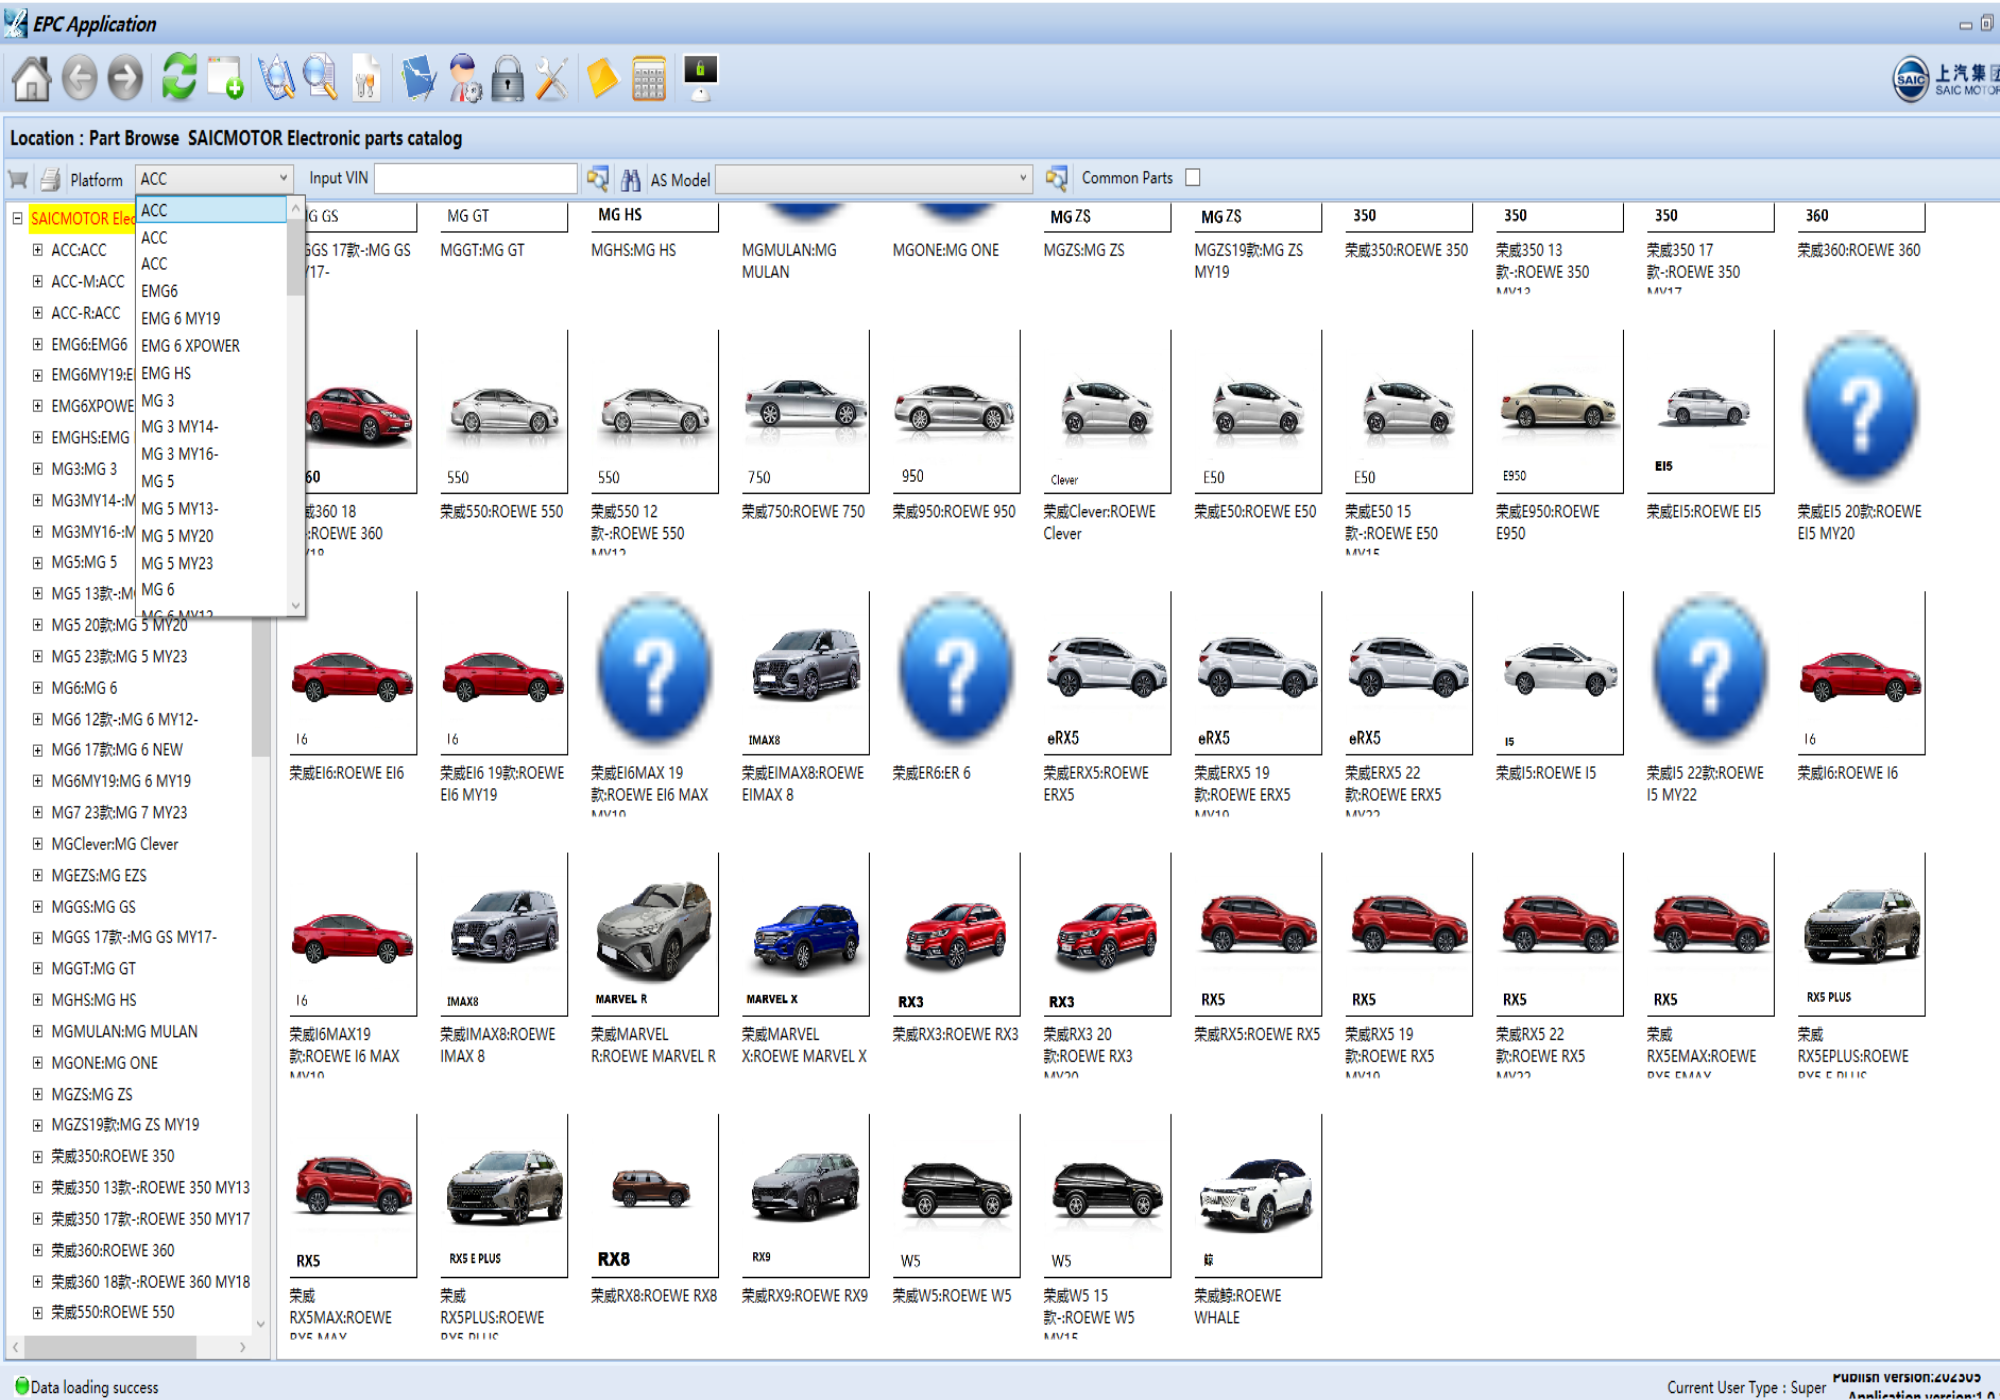
Task: Expand the MG6:MG 6 tree node
Action: [37, 688]
